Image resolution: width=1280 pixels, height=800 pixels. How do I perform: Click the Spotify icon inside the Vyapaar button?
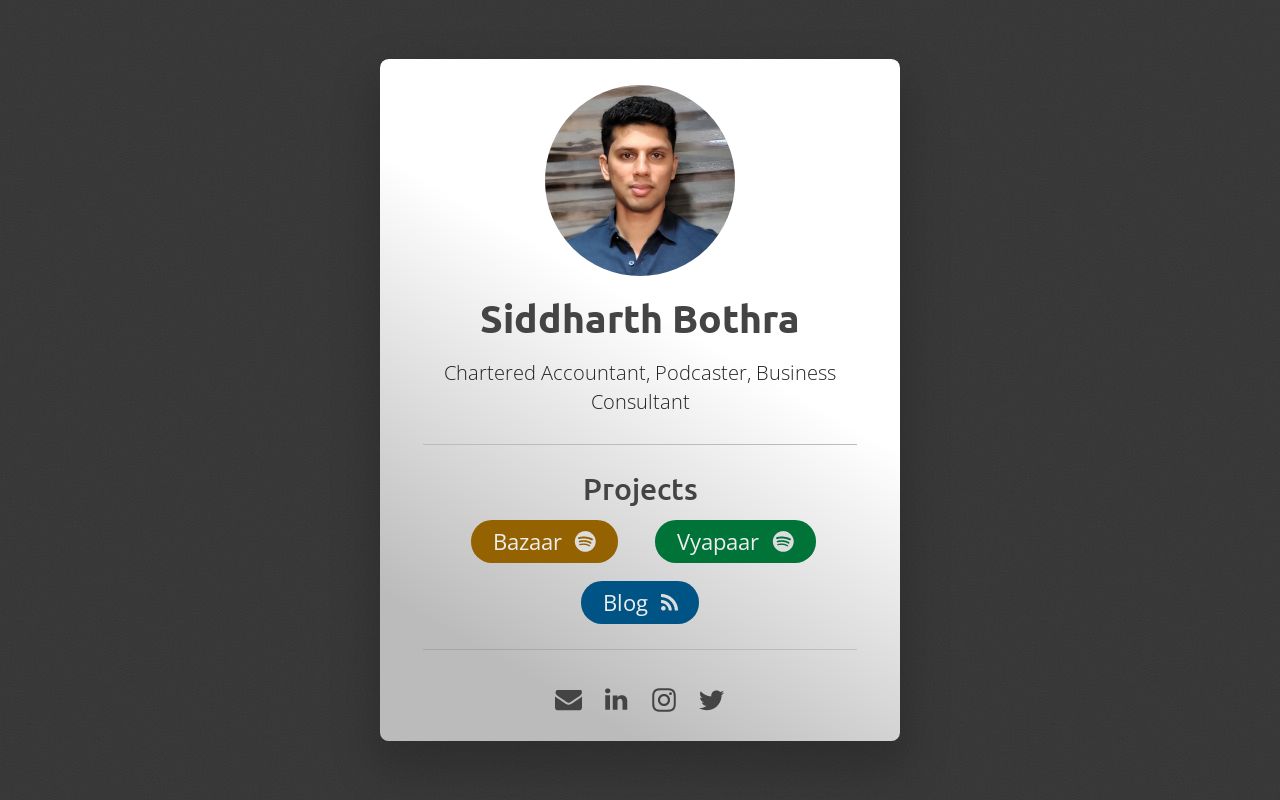[x=783, y=541]
